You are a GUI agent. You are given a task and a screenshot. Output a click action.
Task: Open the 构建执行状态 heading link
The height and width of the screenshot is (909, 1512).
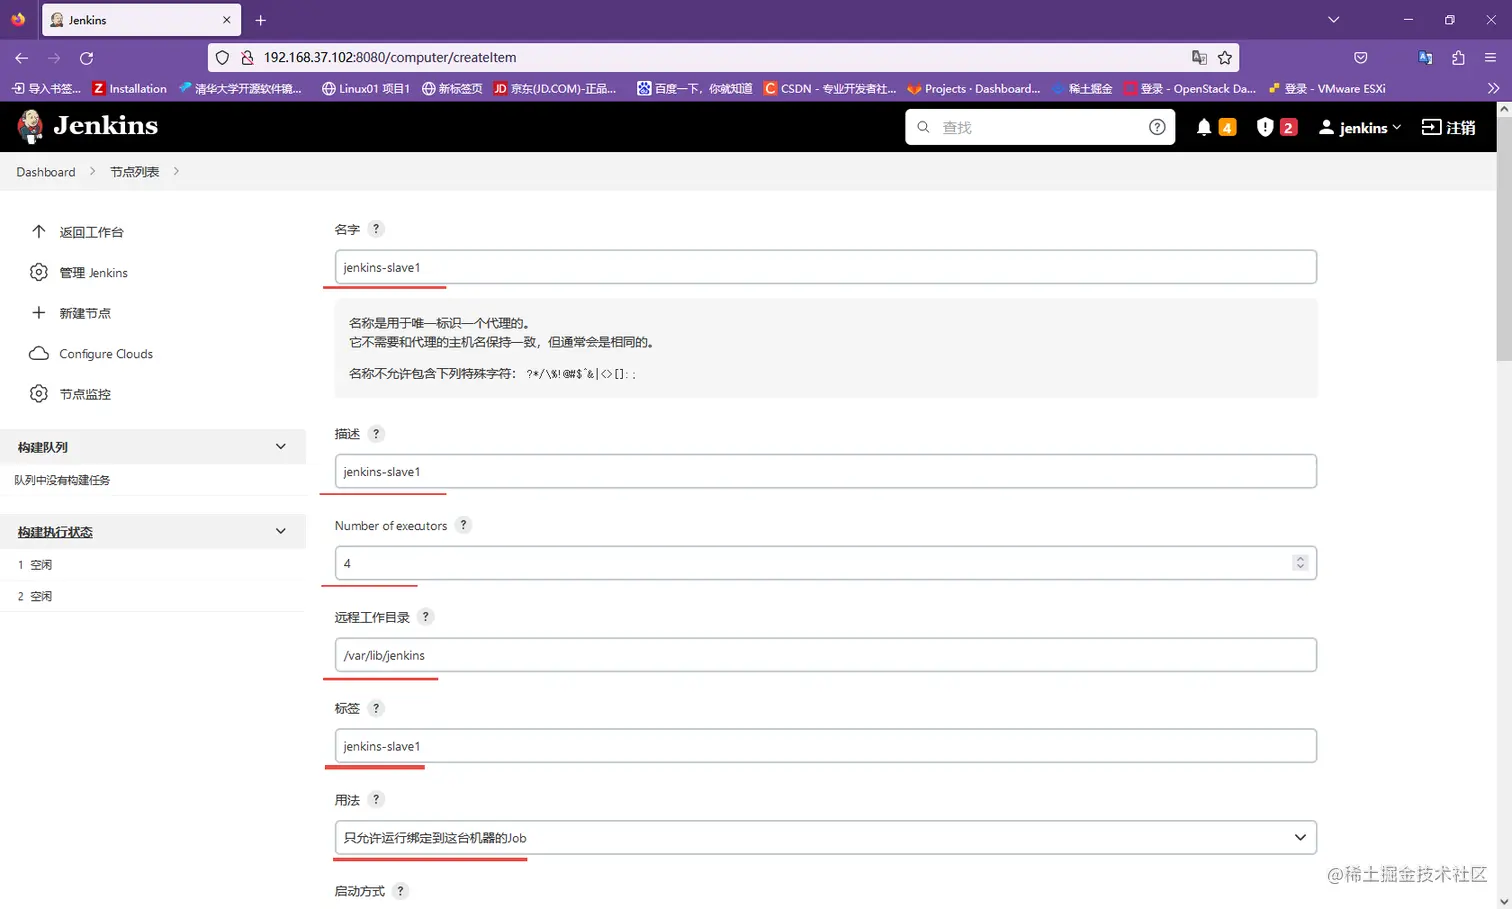55,532
